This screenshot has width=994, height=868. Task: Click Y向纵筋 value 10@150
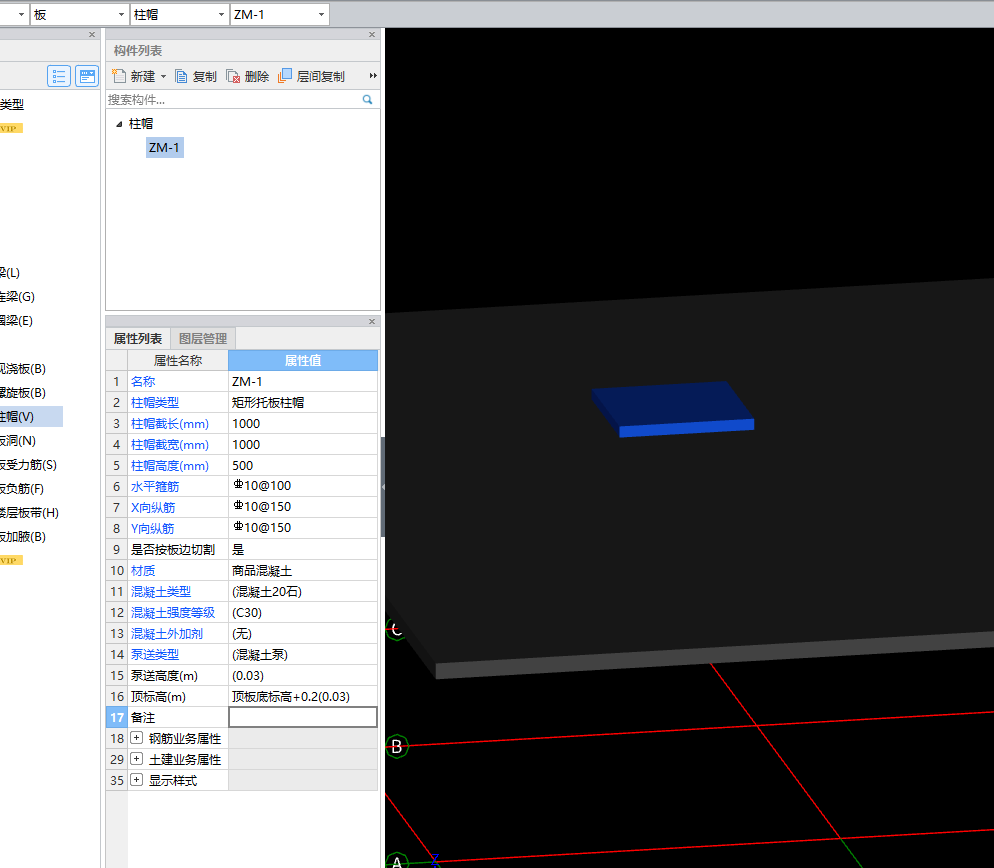[303, 528]
